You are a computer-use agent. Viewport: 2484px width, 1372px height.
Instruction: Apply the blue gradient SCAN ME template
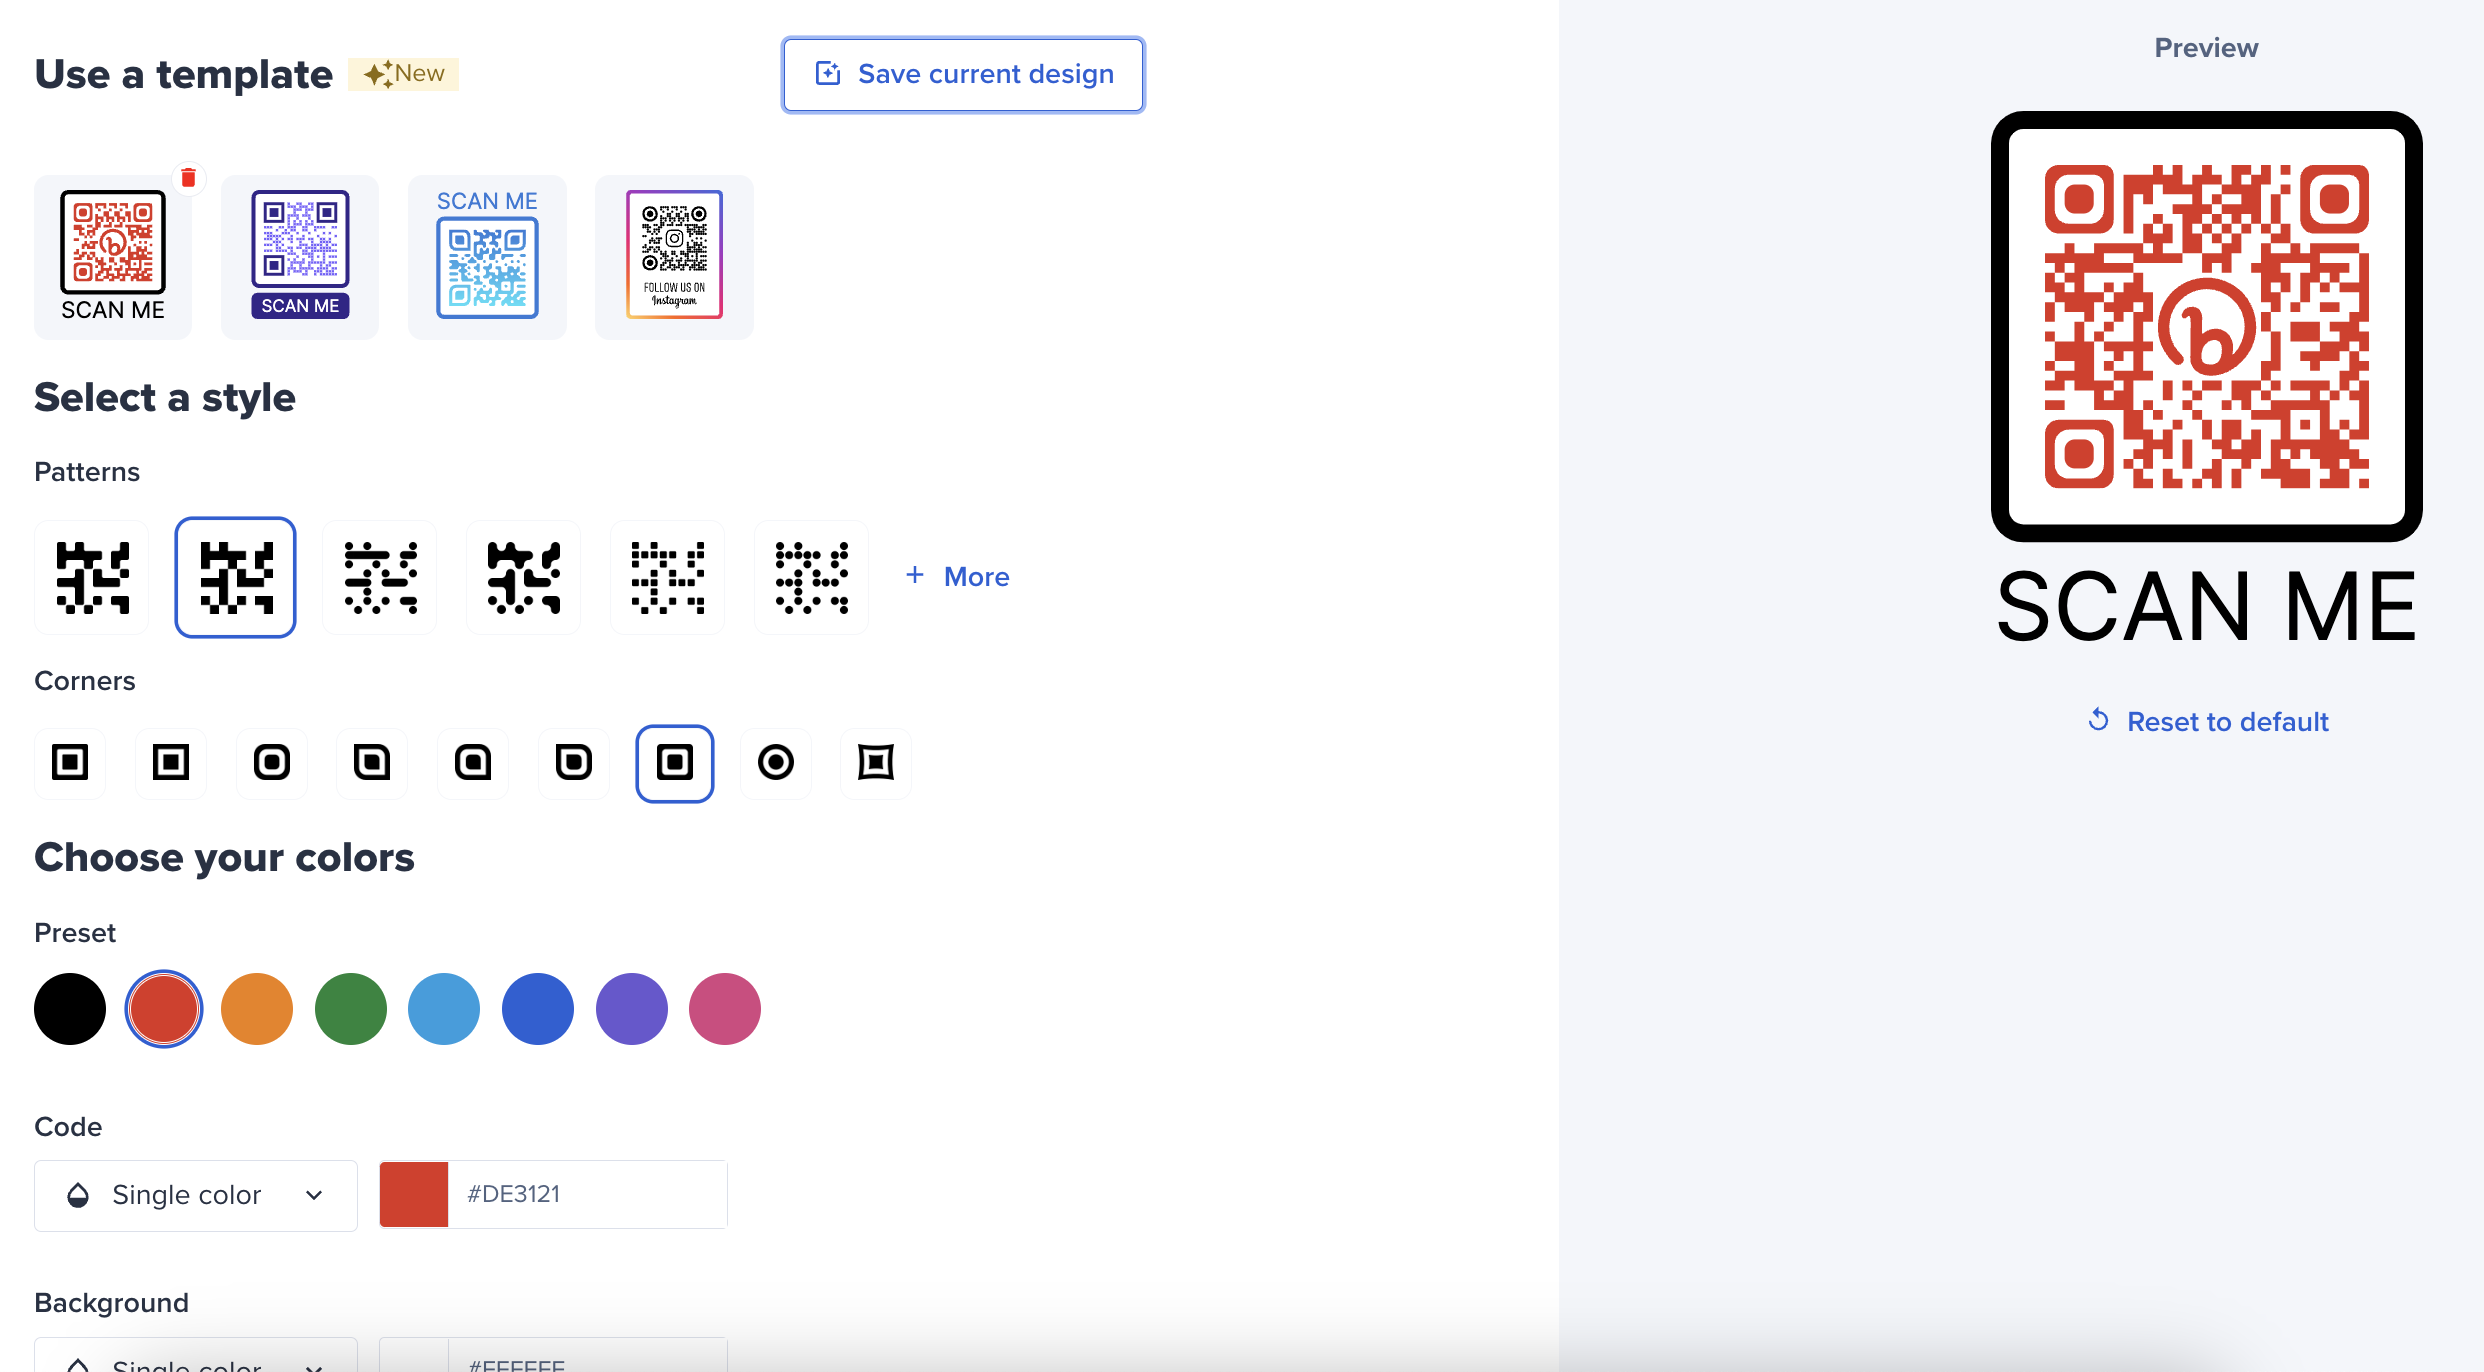coord(487,256)
